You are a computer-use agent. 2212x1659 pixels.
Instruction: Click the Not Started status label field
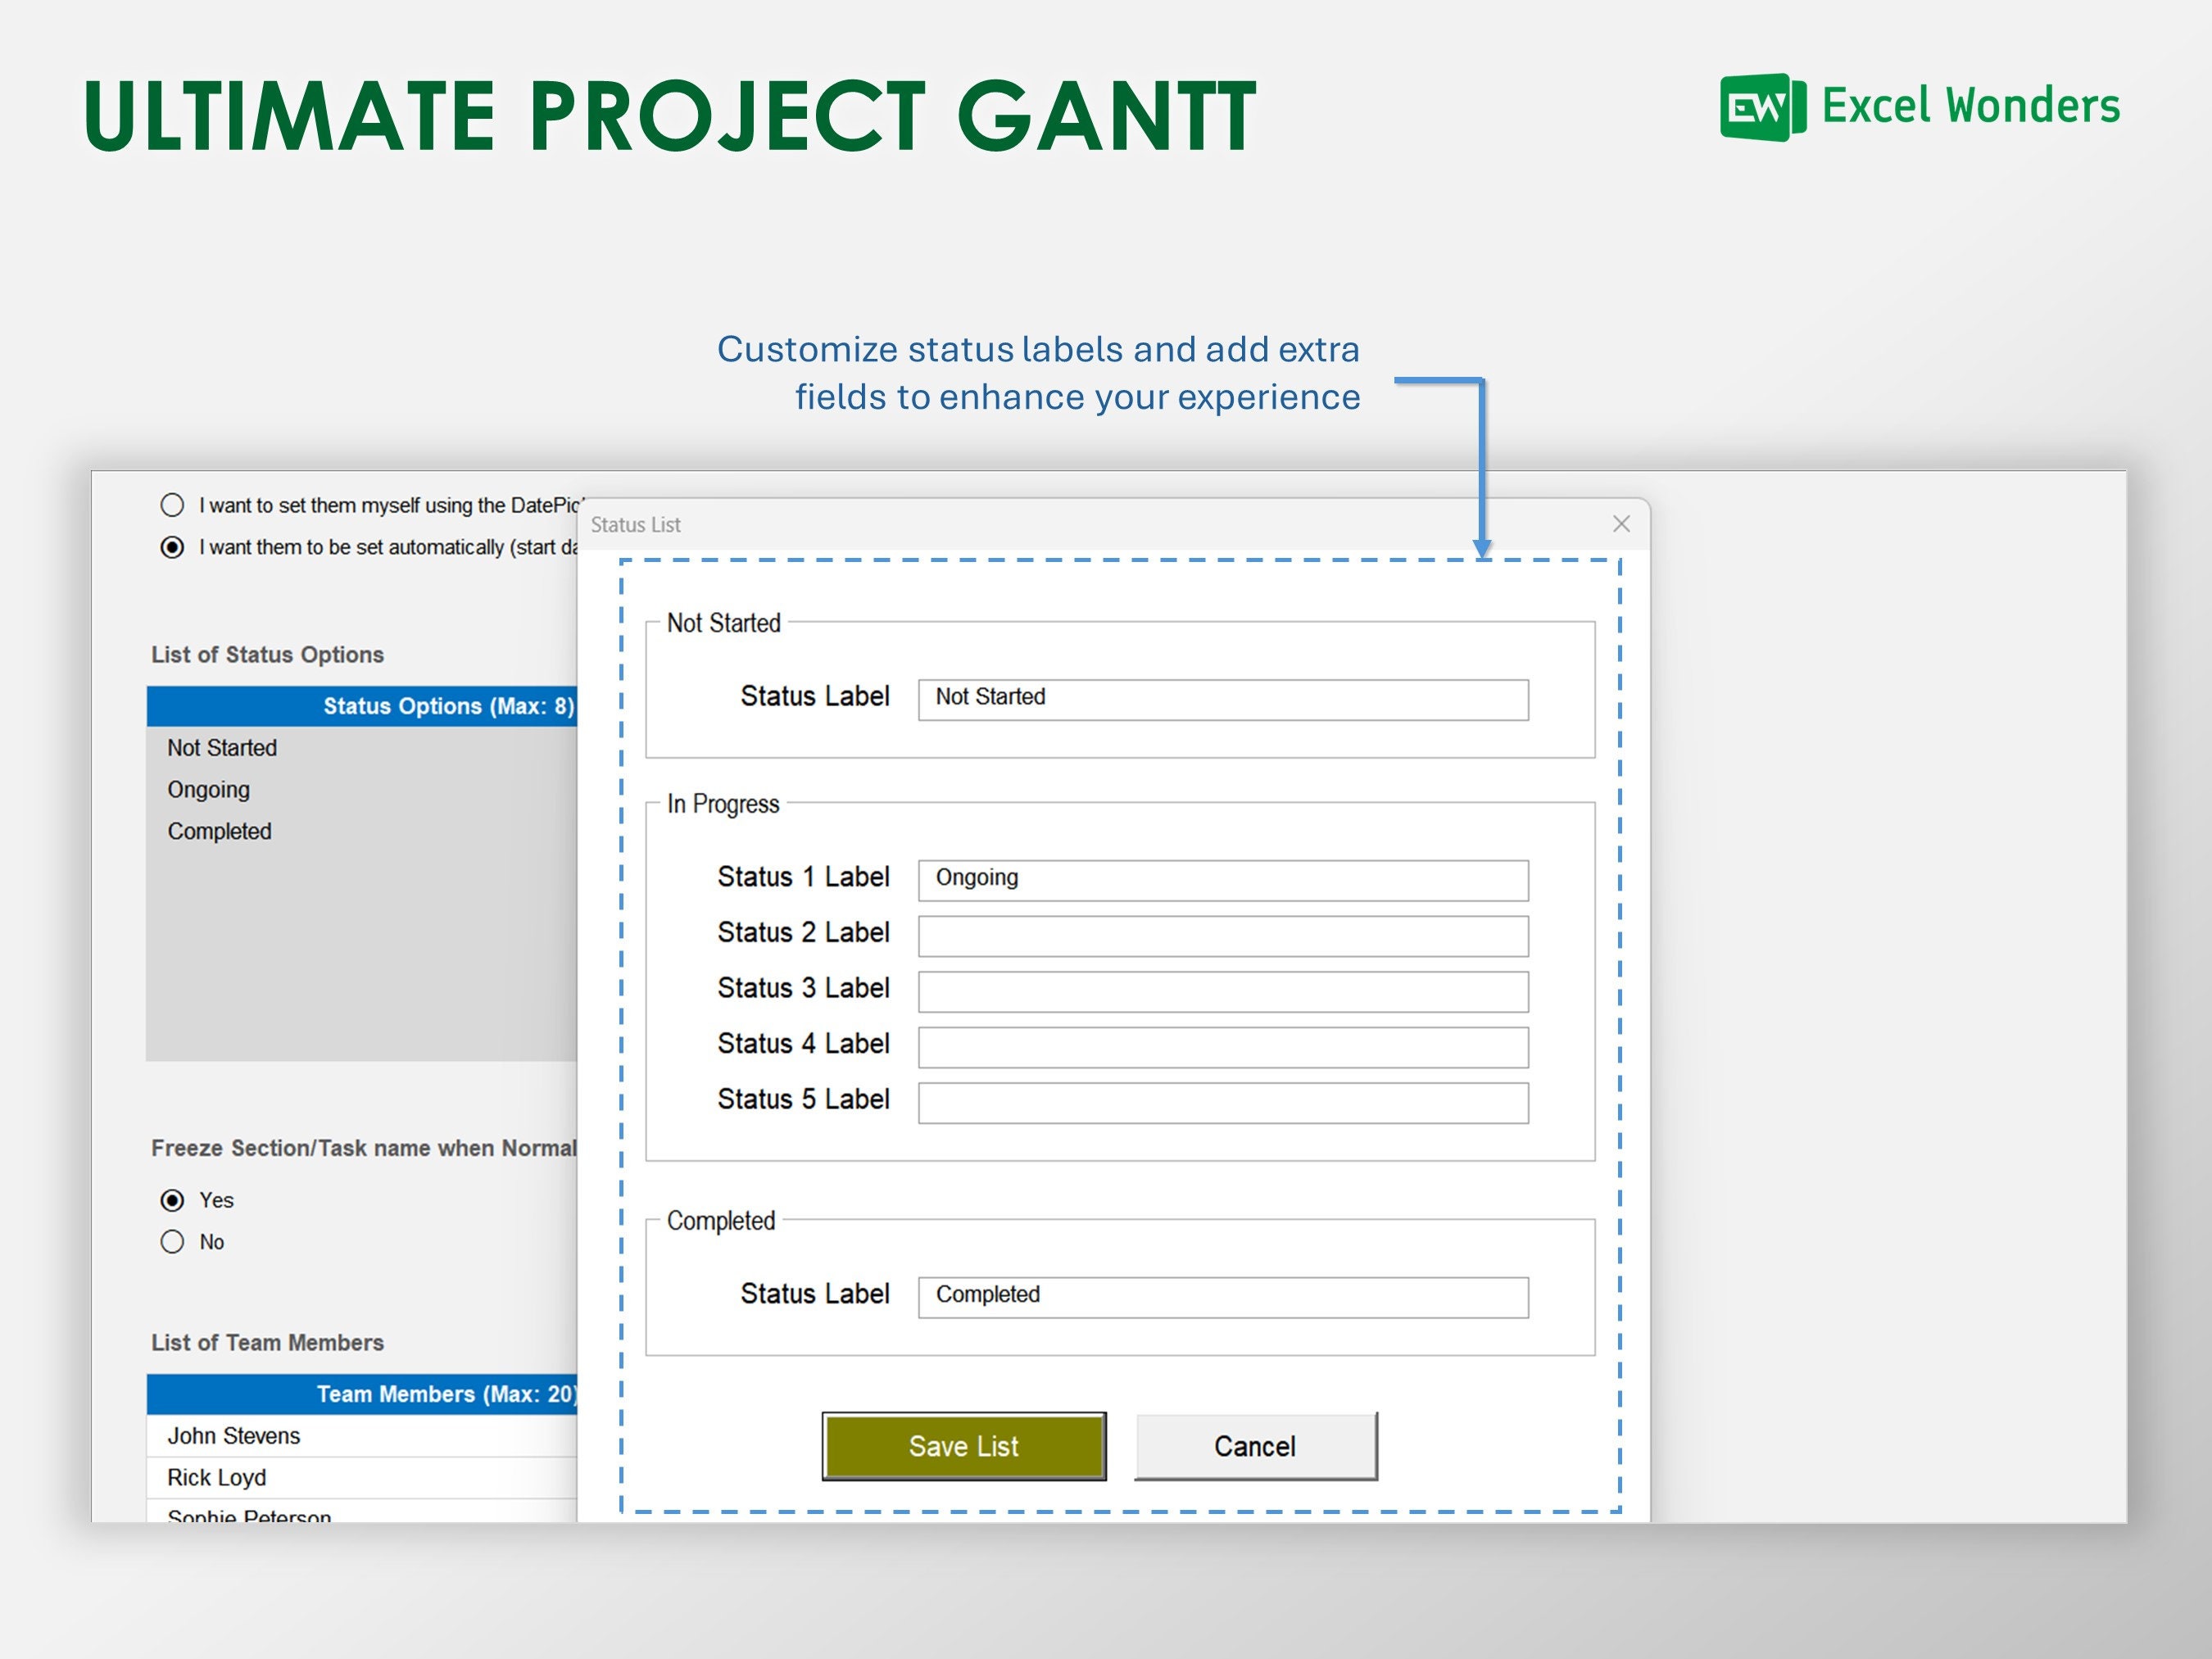[1222, 698]
